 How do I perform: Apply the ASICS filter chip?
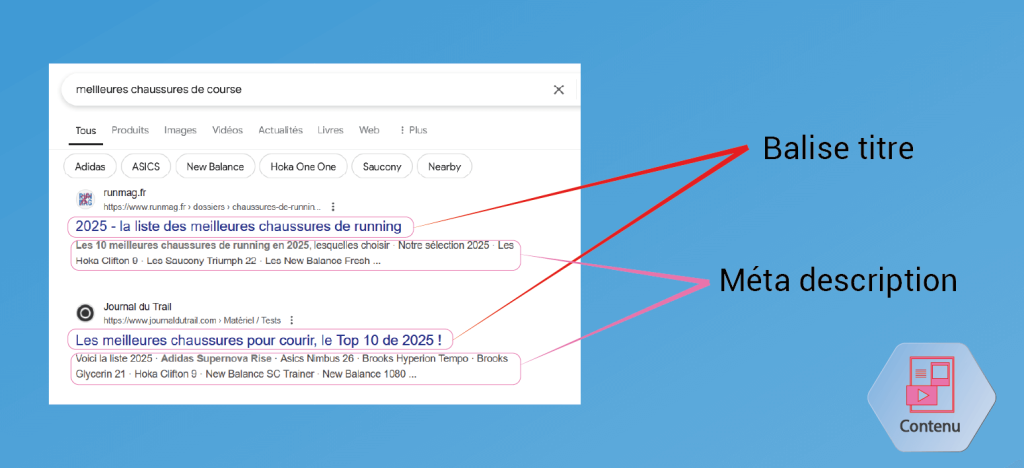click(146, 166)
